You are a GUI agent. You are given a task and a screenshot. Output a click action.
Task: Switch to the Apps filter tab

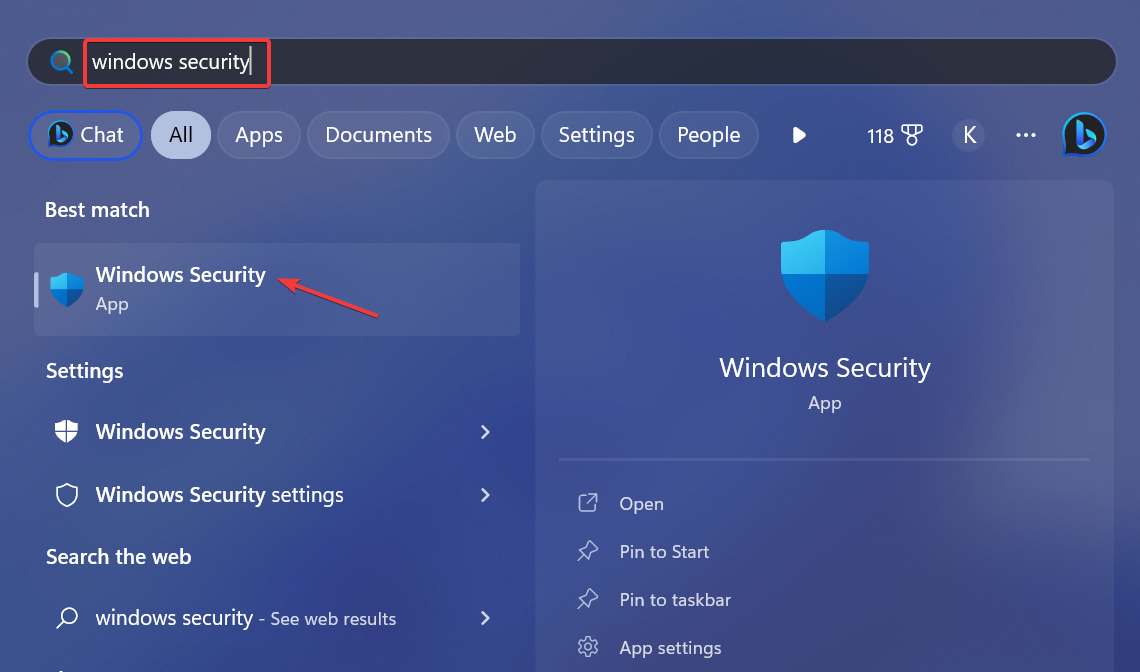[259, 135]
